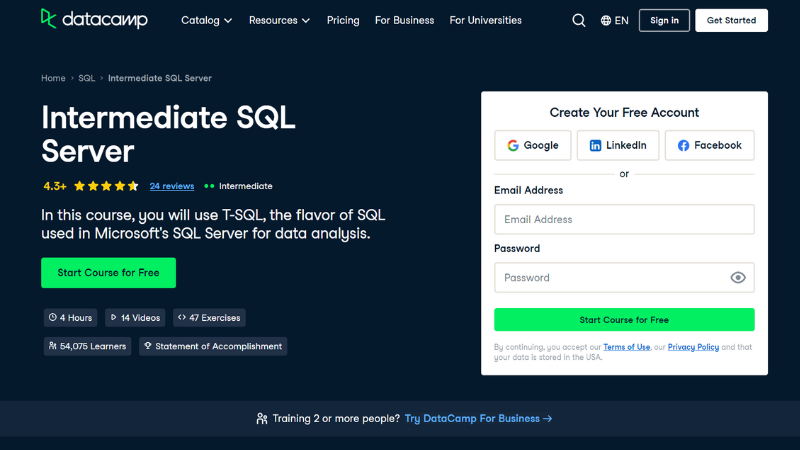Screen dimensions: 800x450
Task: Click Try DataCamp For Business link
Action: click(478, 418)
